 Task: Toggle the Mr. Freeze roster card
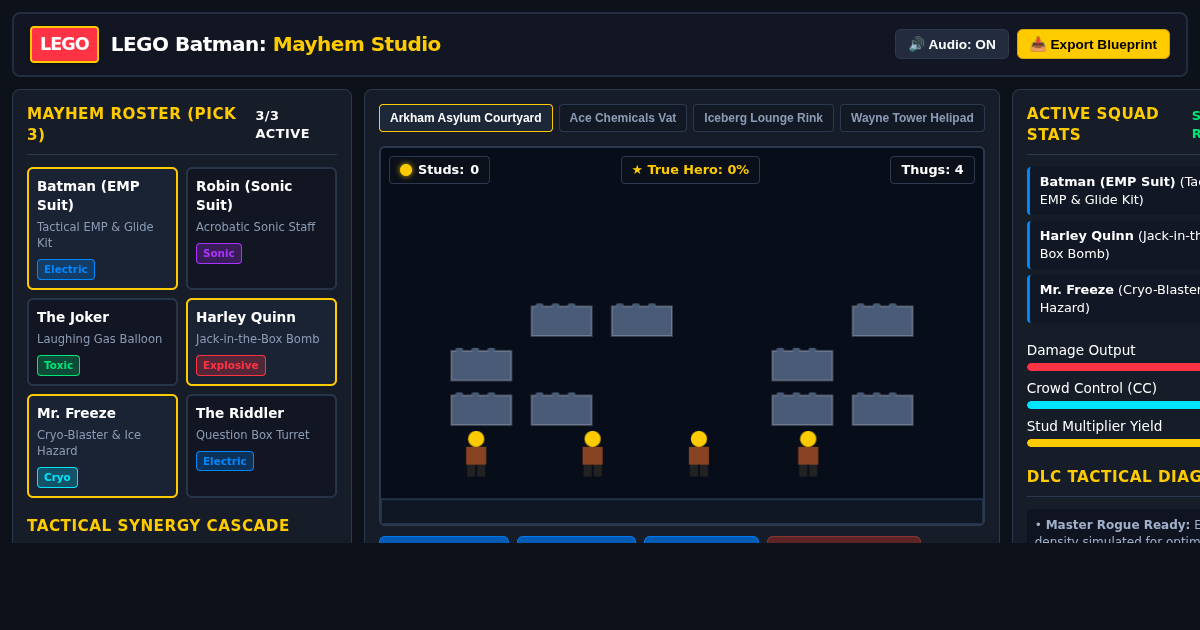point(102,446)
